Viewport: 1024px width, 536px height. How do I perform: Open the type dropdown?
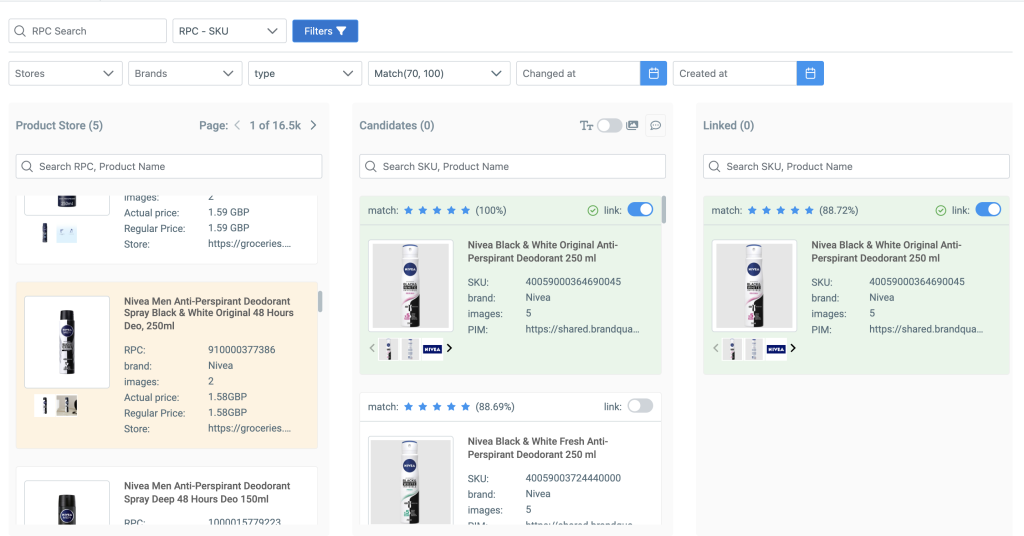(305, 73)
